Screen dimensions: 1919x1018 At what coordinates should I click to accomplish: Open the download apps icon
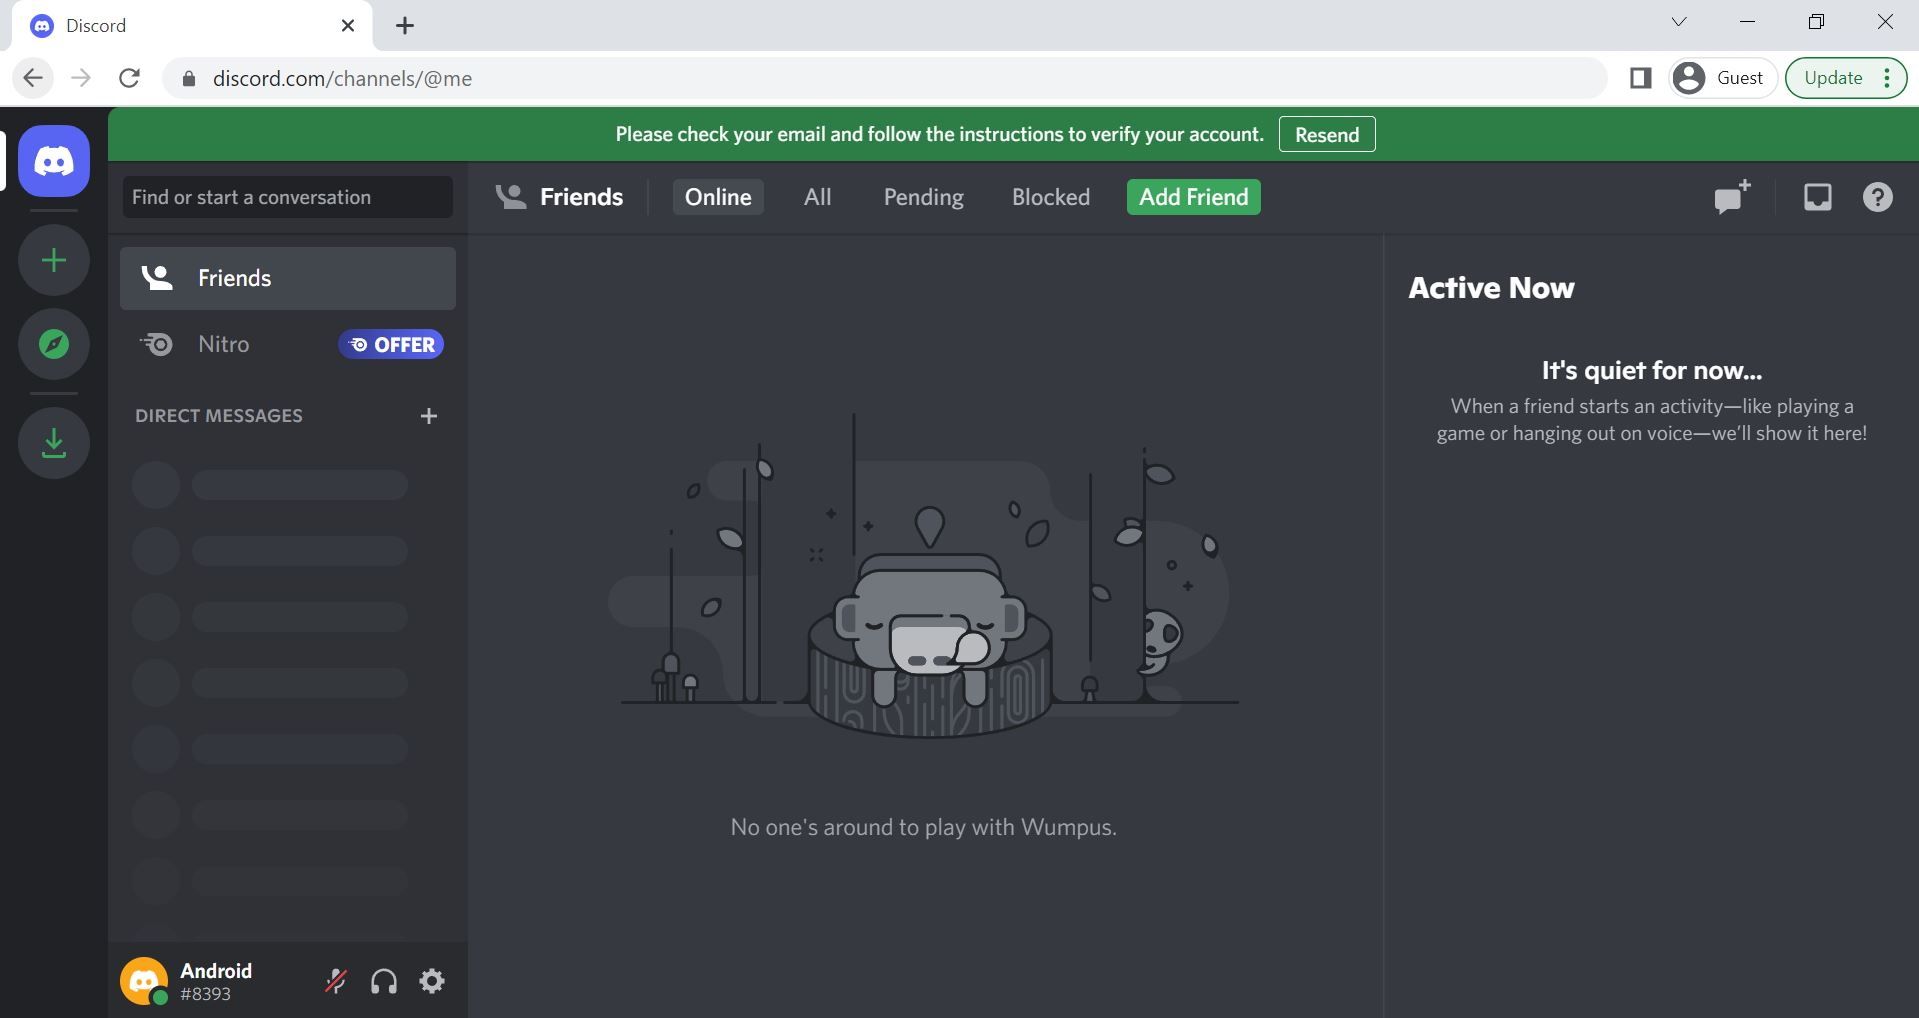tap(53, 442)
